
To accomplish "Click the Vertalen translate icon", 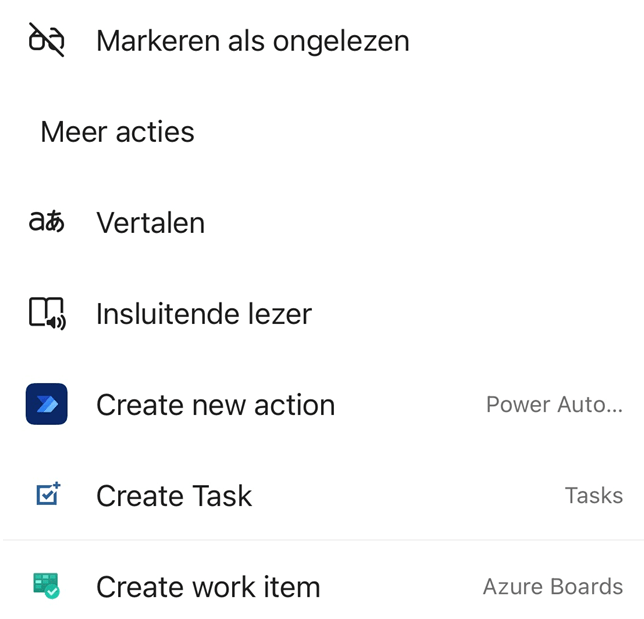I will click(46, 222).
